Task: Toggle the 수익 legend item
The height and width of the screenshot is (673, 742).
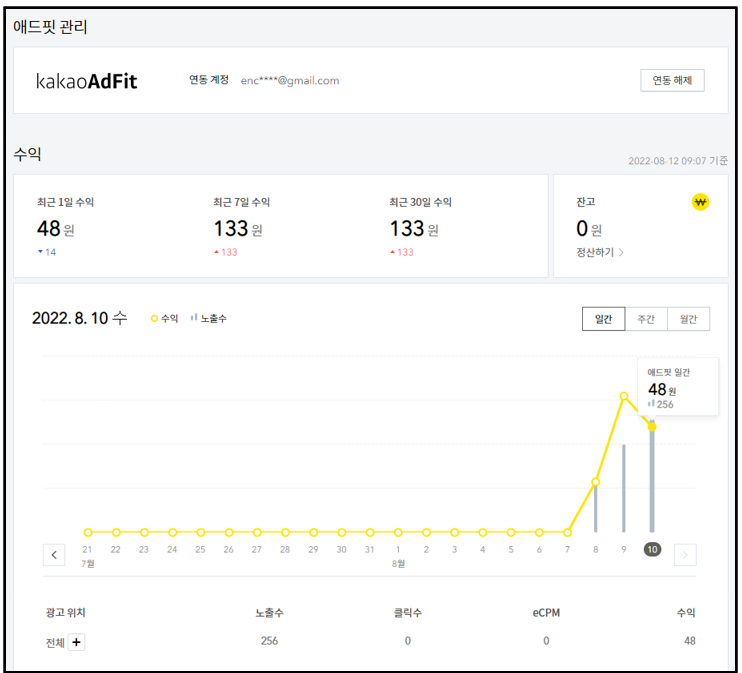Action: pos(164,319)
